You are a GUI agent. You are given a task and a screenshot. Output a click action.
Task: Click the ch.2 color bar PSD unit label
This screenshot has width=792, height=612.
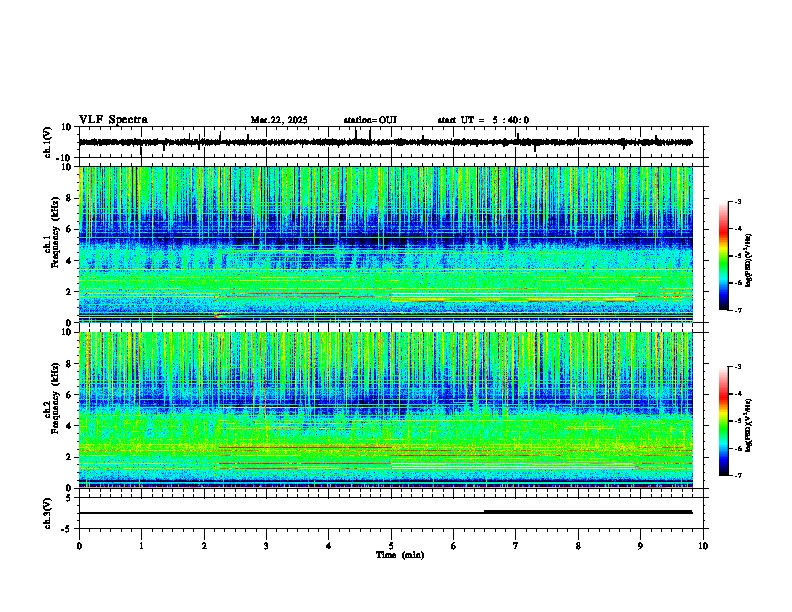click(x=749, y=425)
